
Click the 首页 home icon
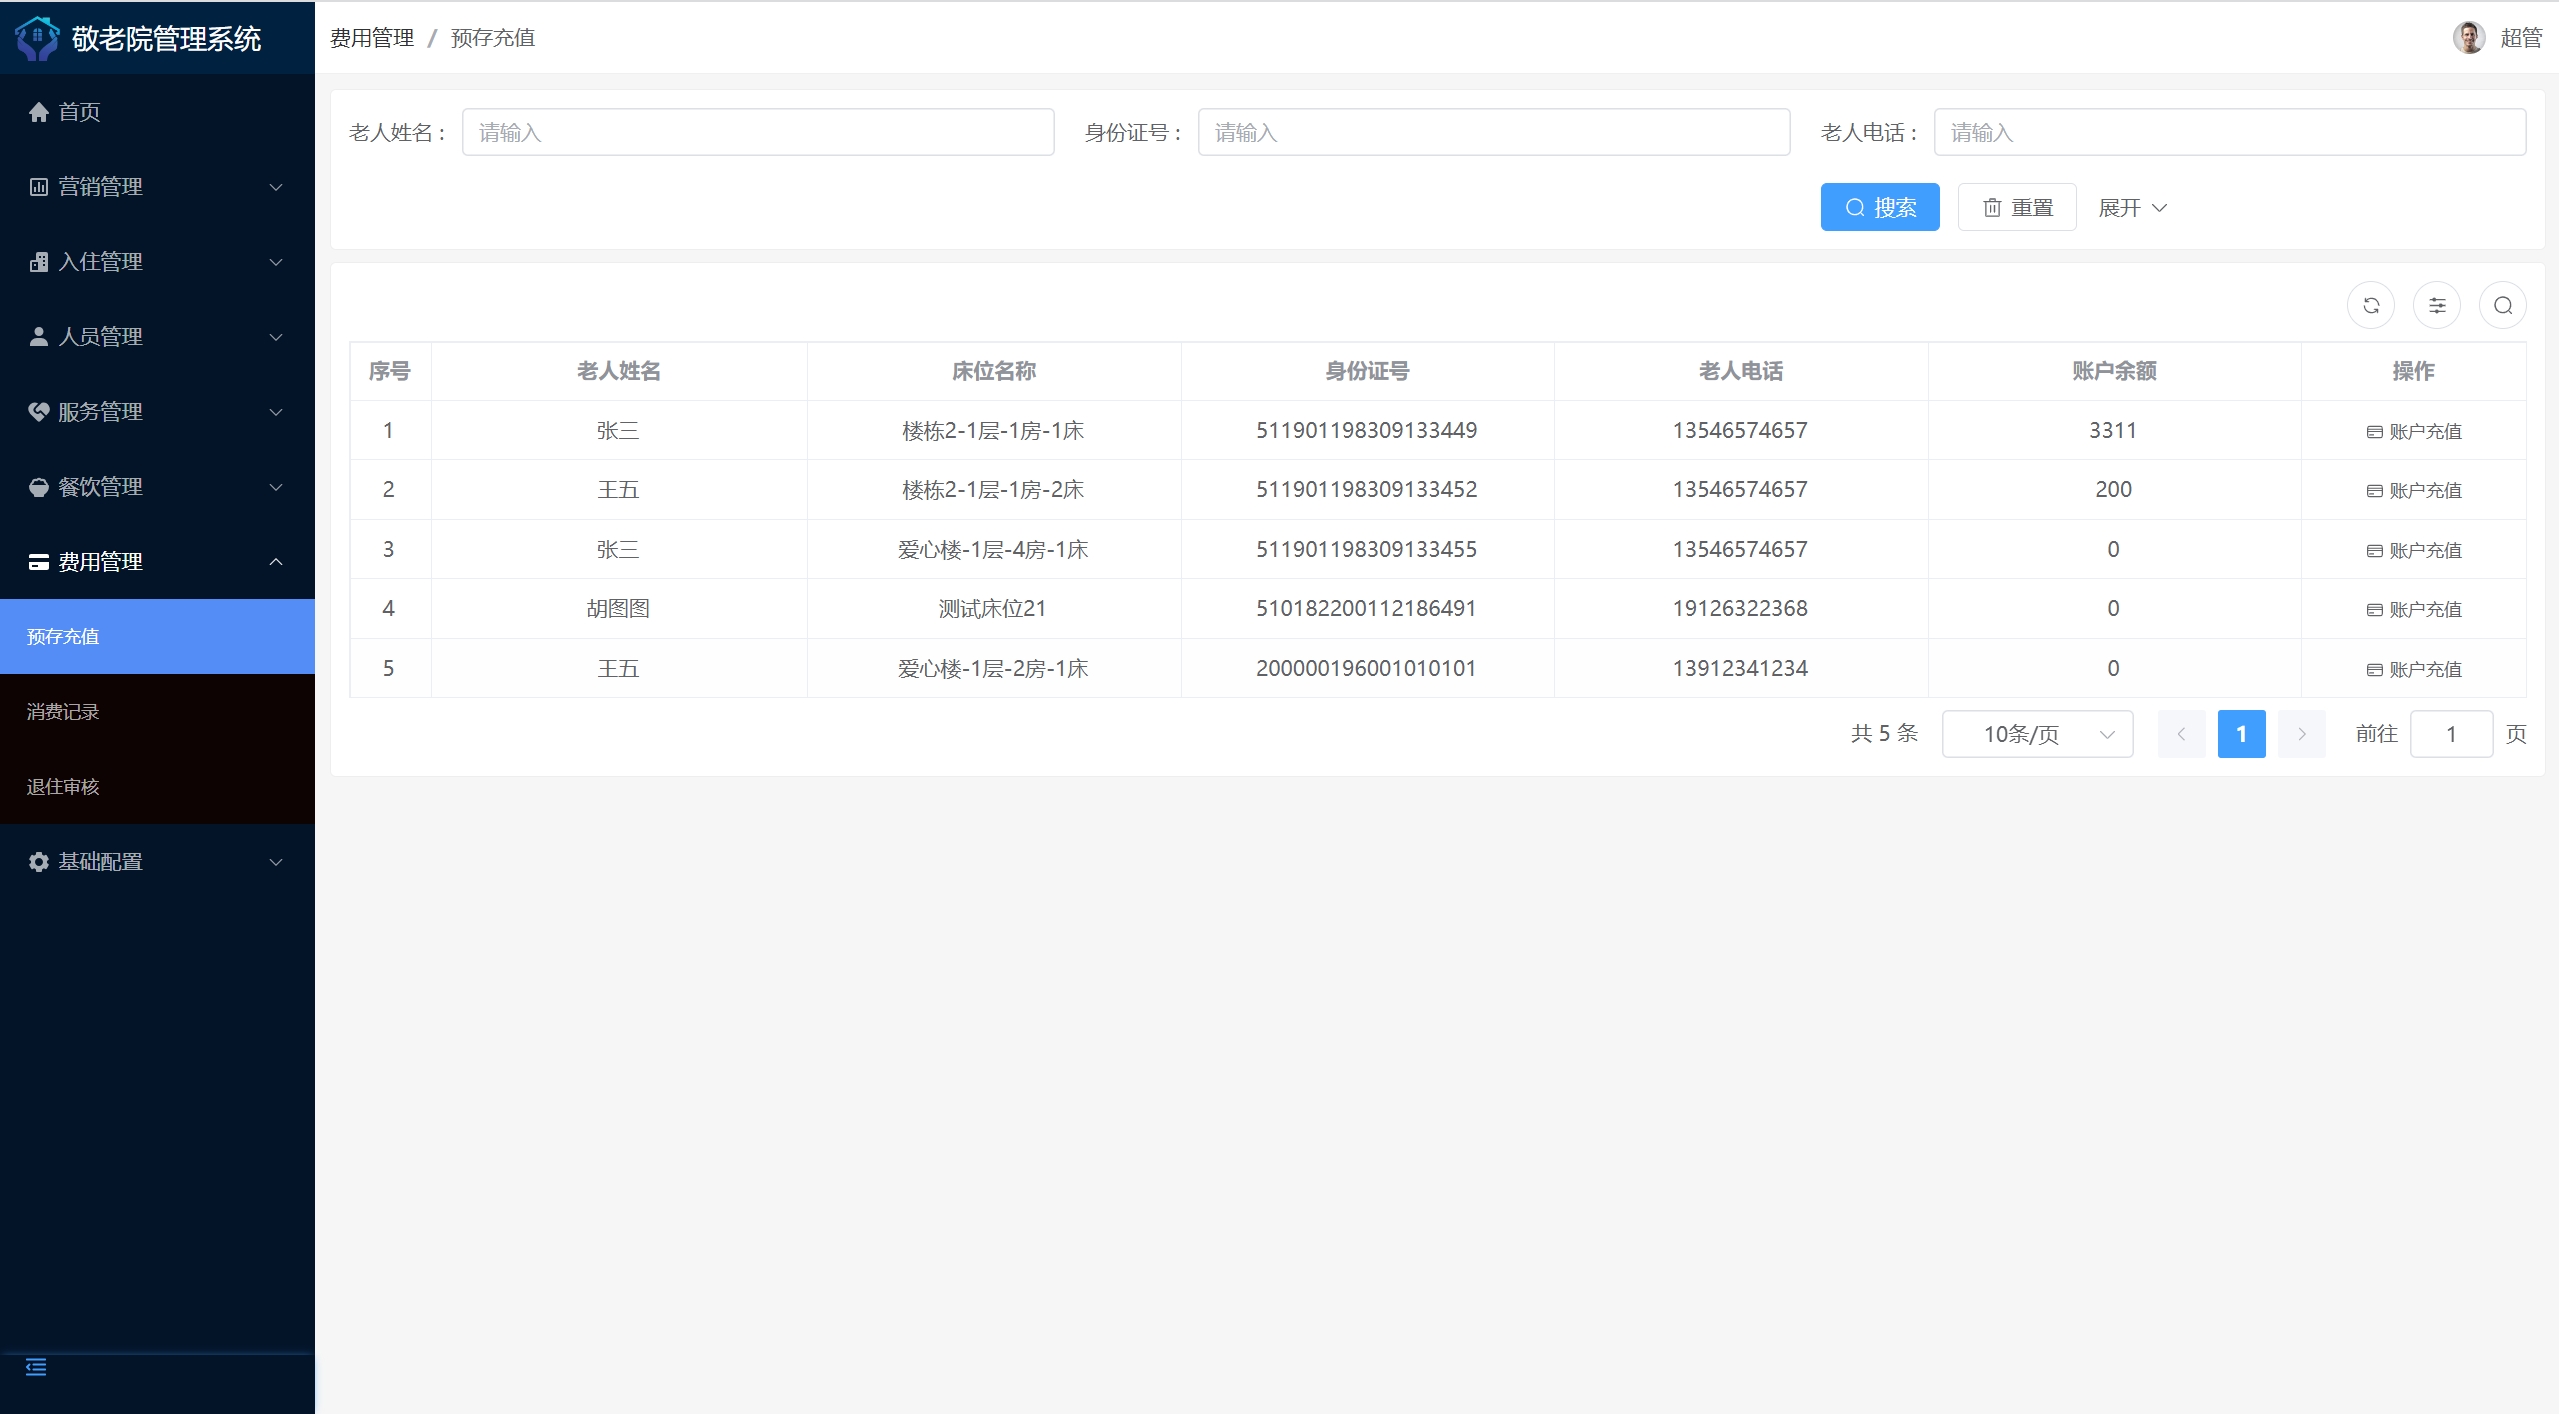pyautogui.click(x=38, y=112)
